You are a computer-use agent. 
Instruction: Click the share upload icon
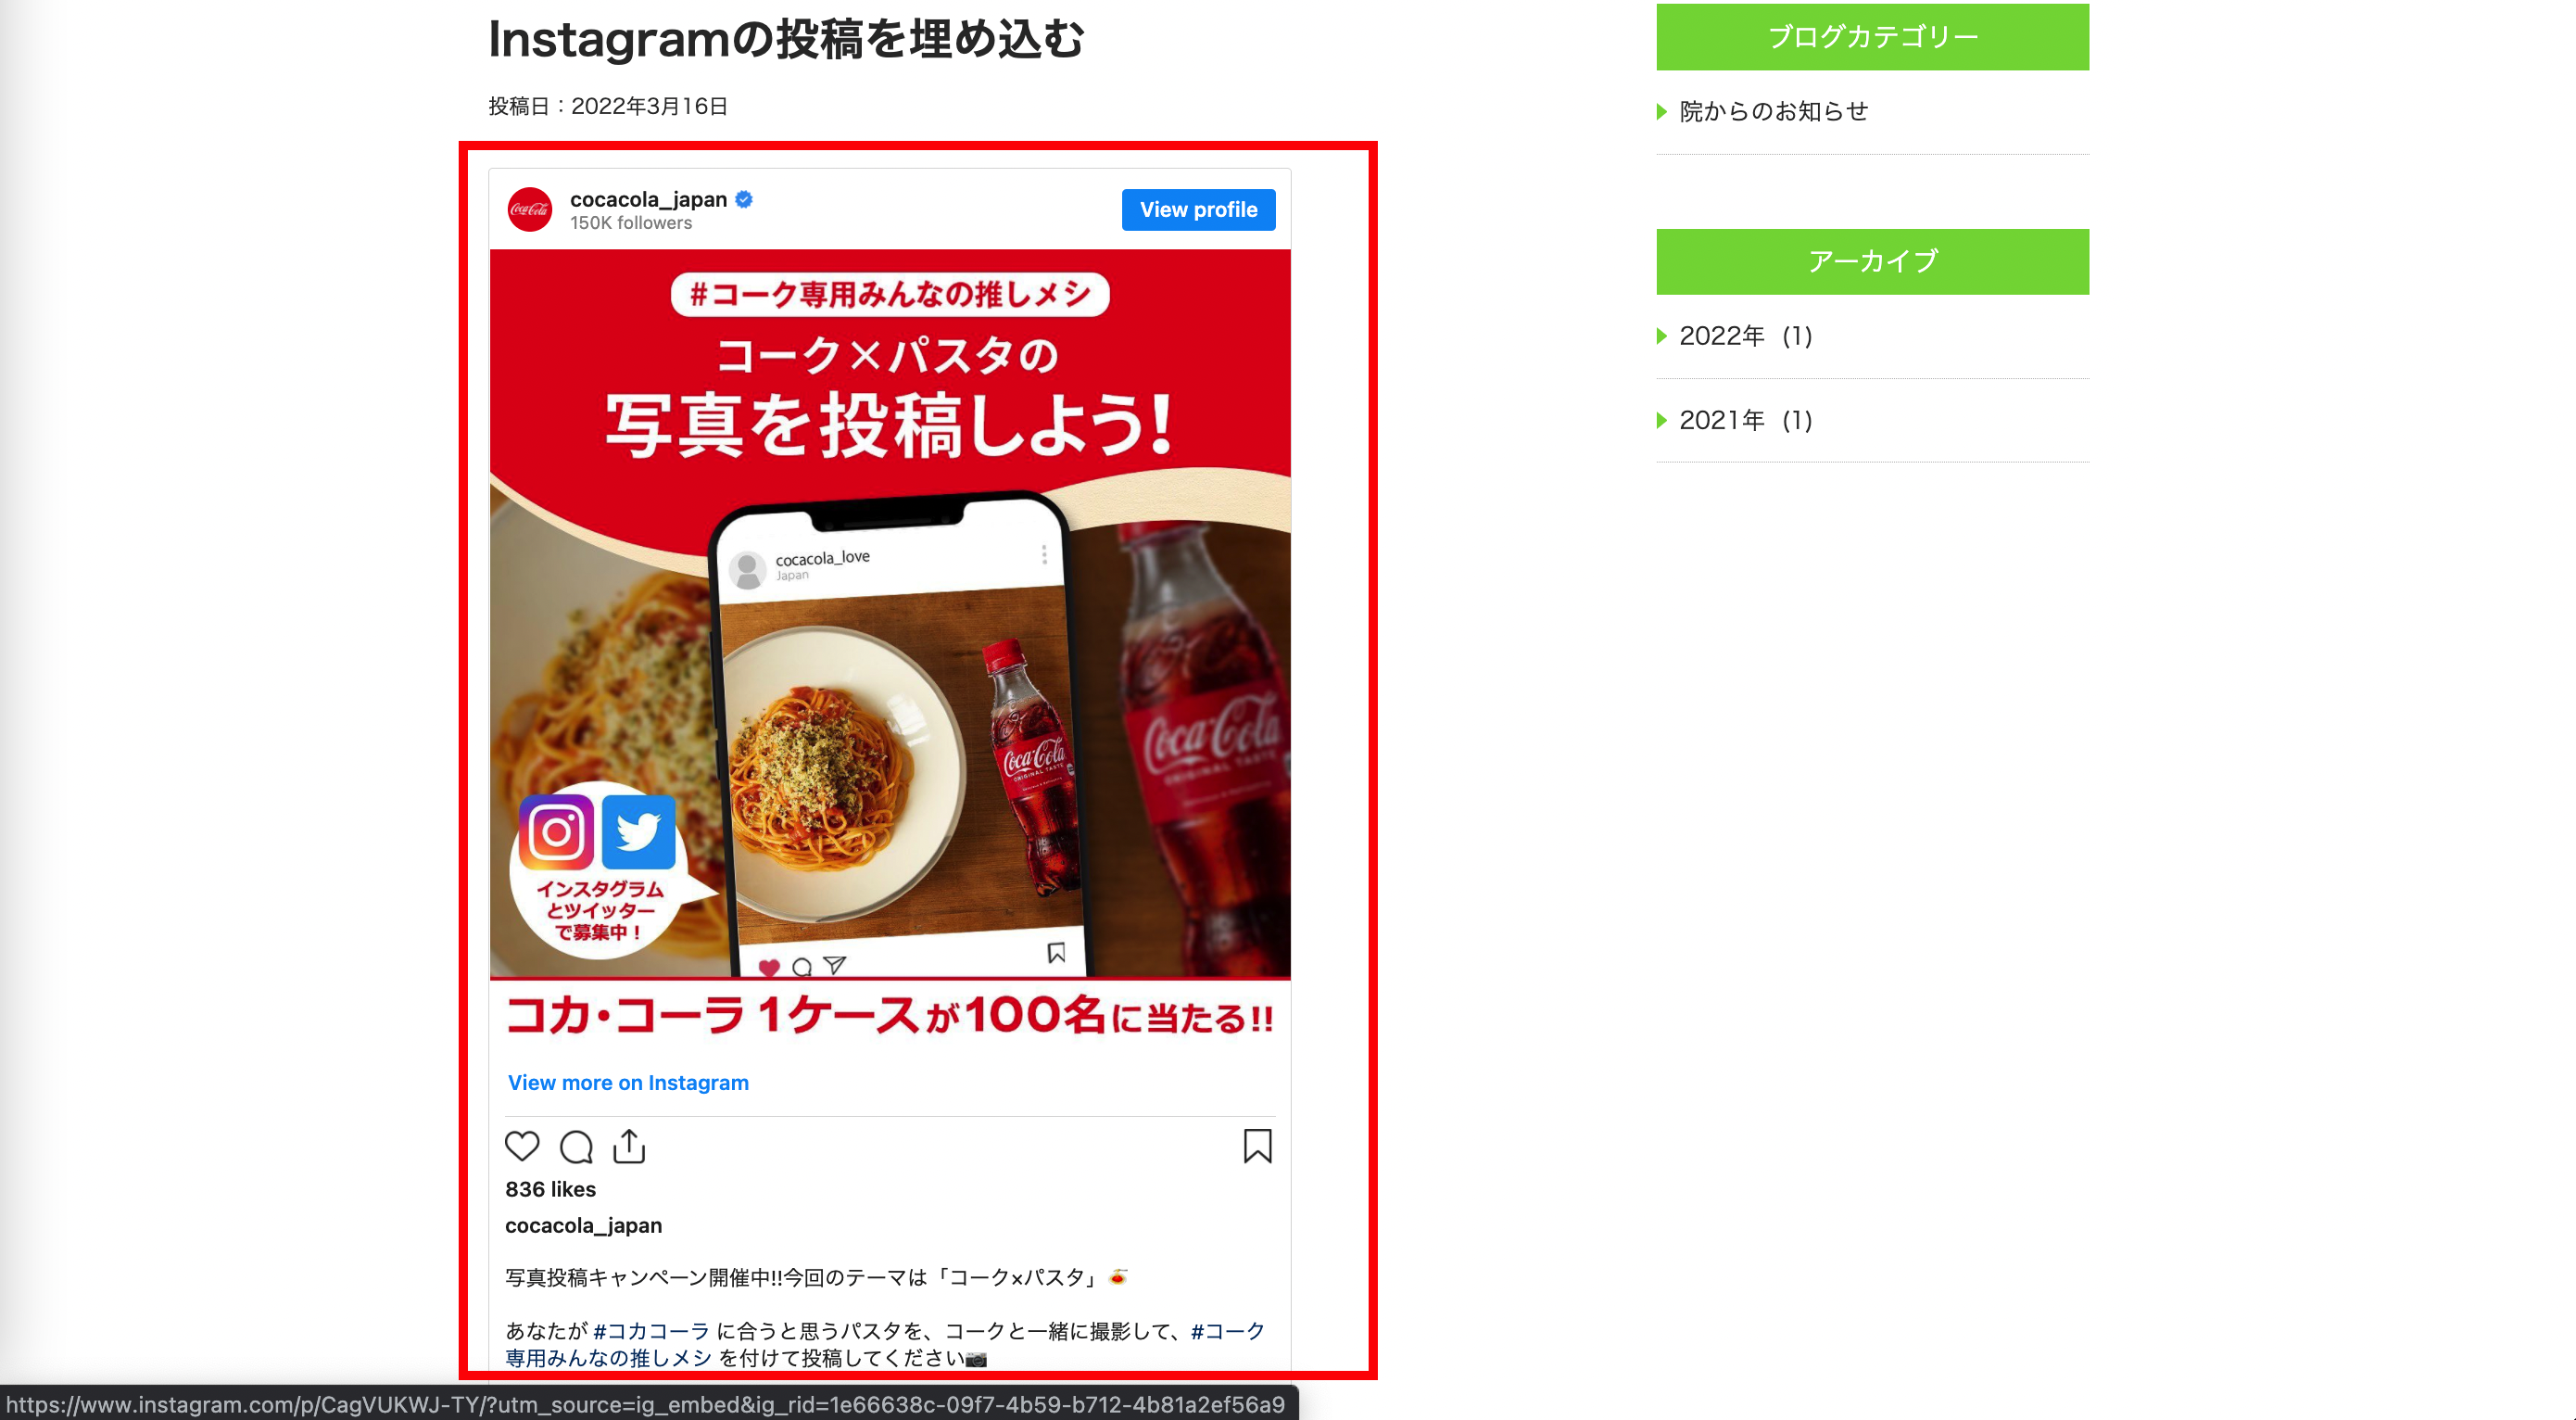[629, 1146]
